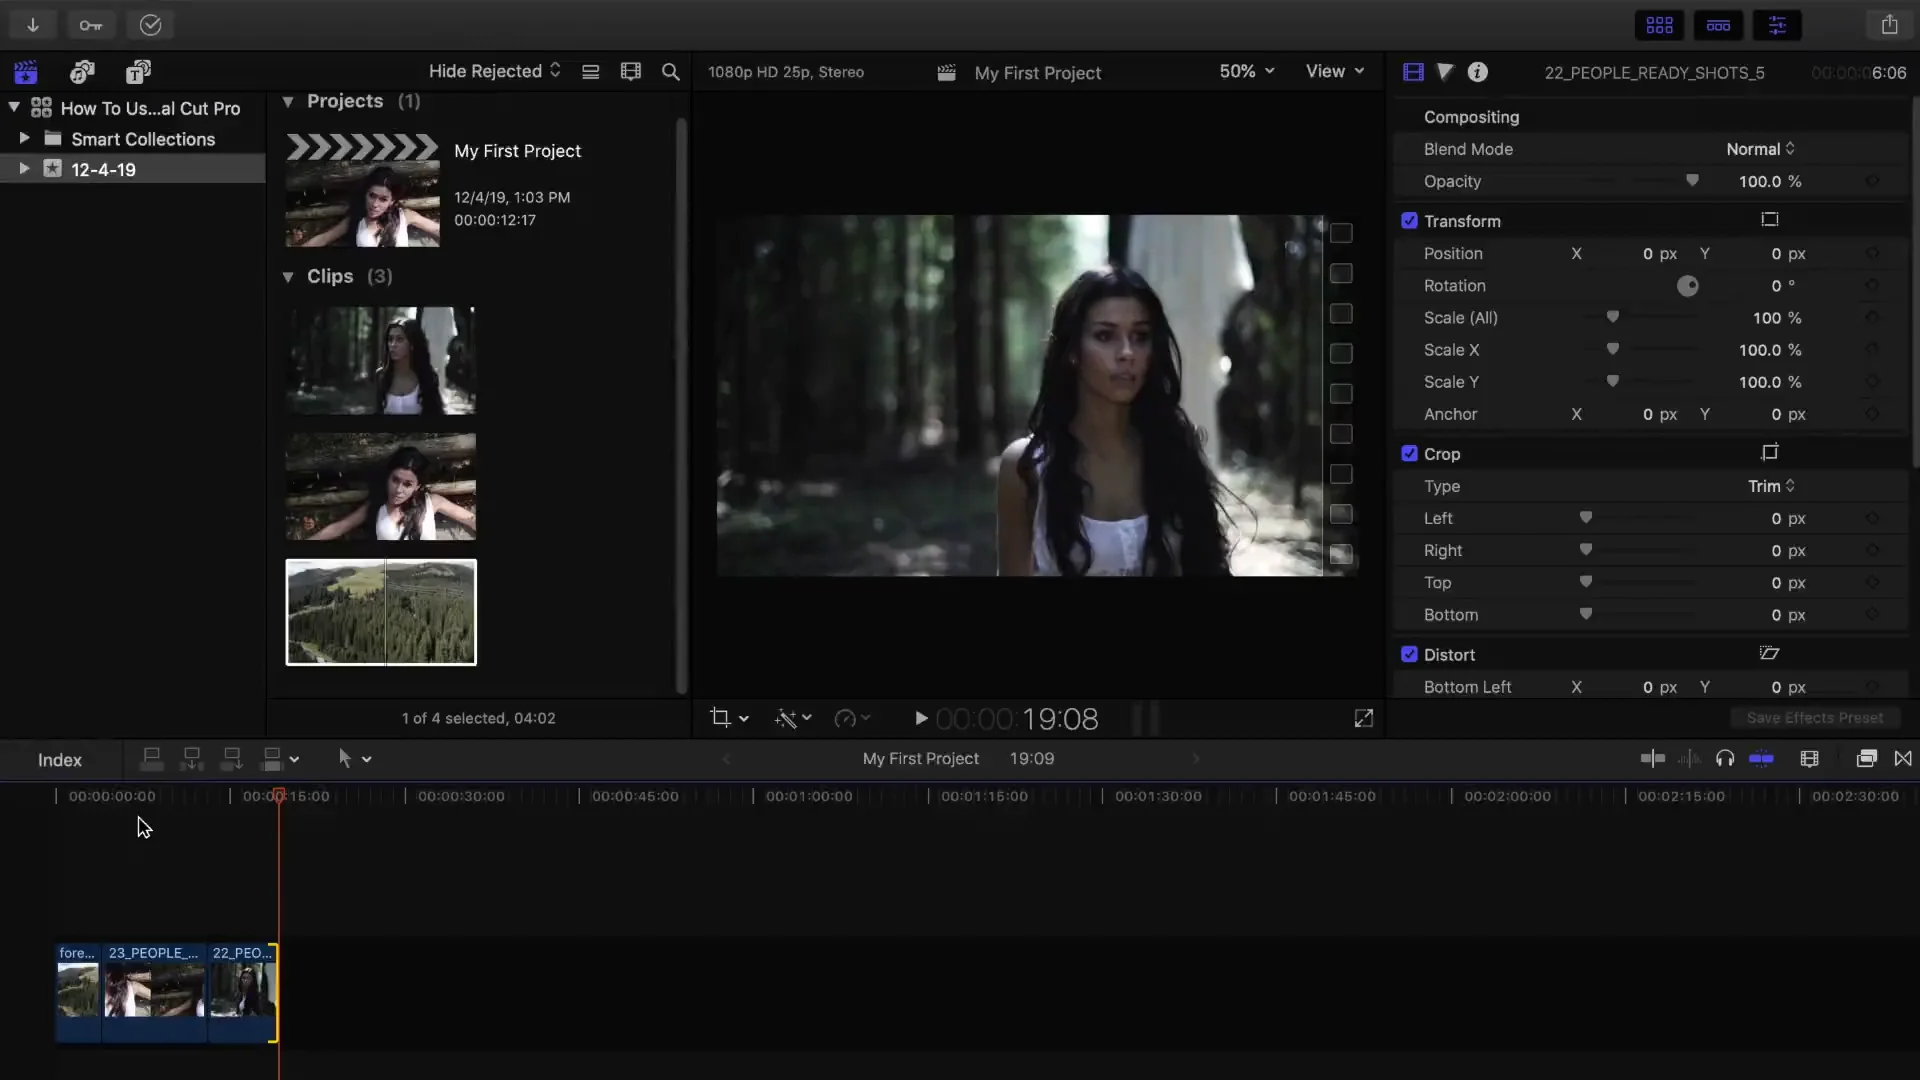Show the Titles and Generators sidebar
Viewport: 1920px width, 1080px height.
click(138, 72)
